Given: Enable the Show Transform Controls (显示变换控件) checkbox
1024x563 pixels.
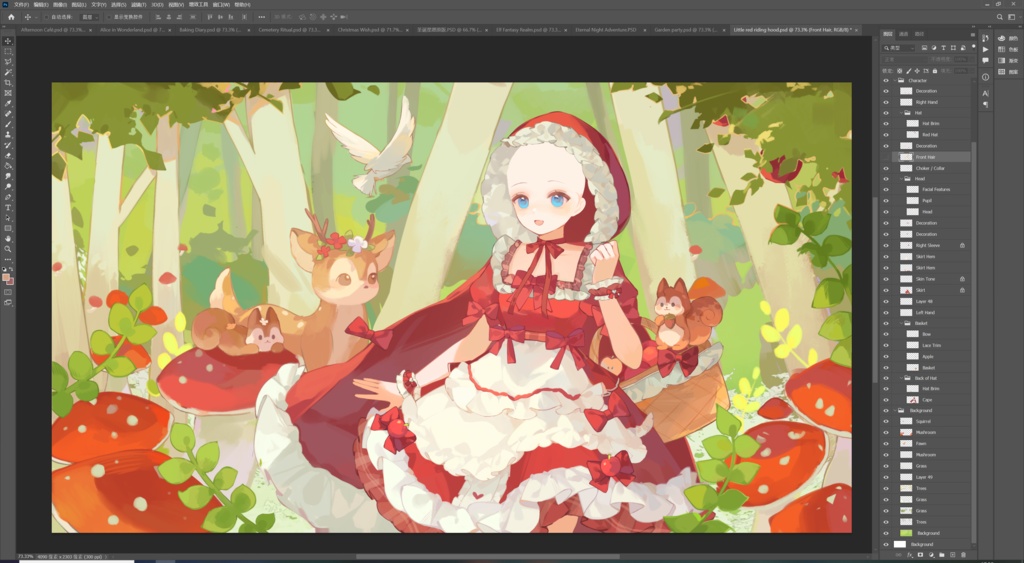Looking at the screenshot, I should pyautogui.click(x=109, y=17).
